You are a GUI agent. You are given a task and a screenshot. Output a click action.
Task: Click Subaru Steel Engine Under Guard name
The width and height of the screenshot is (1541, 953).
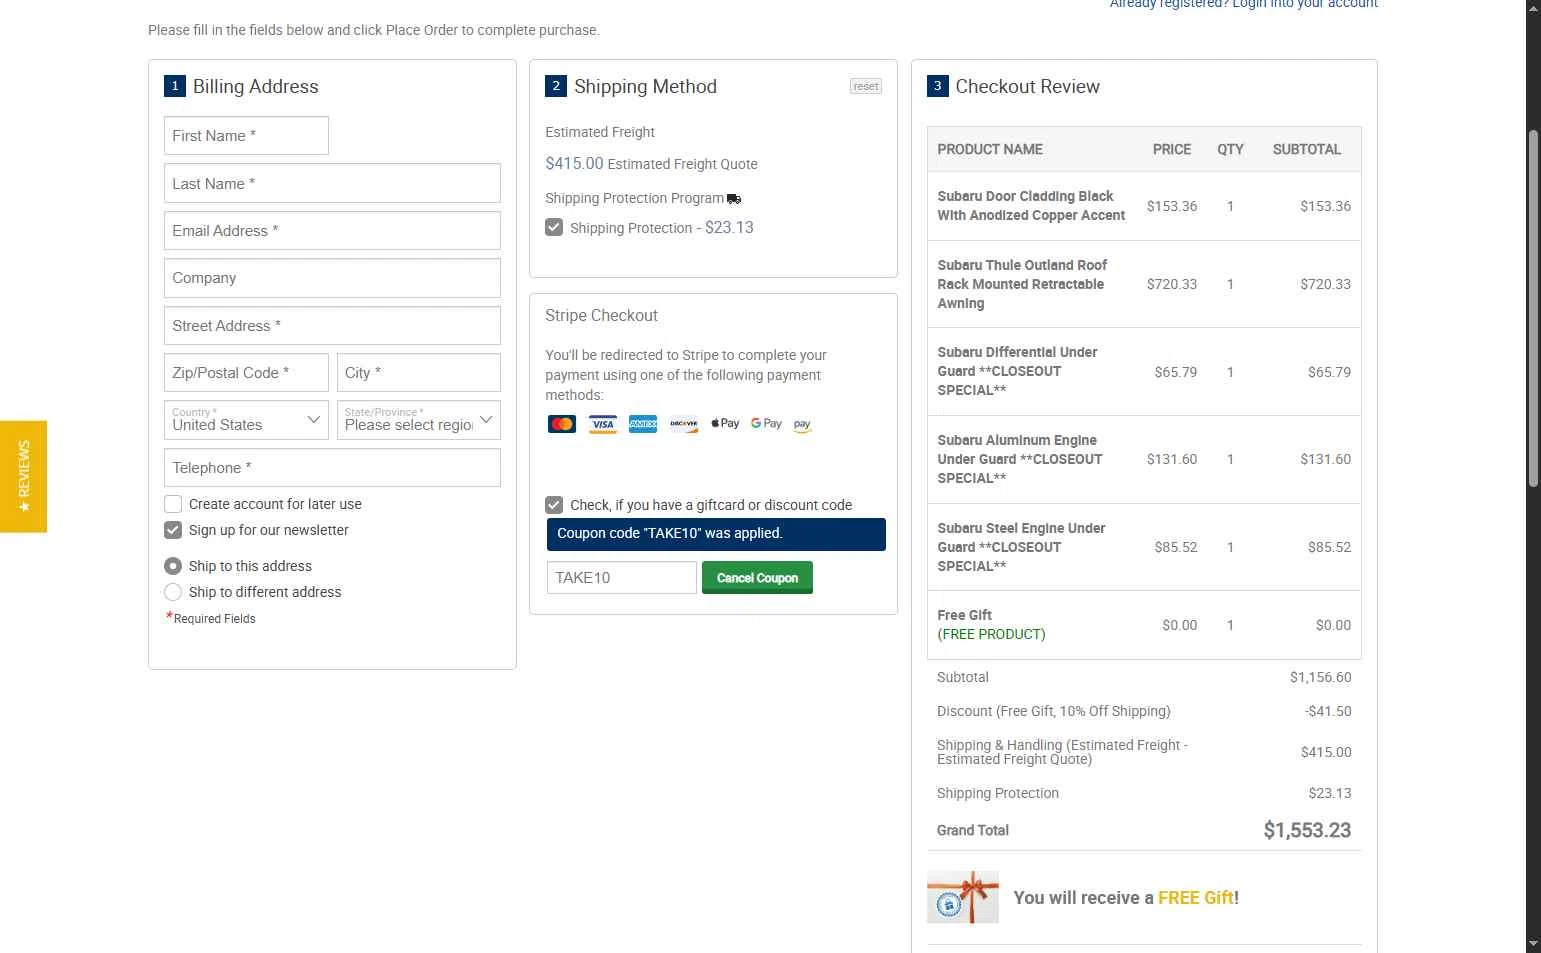1021,547
